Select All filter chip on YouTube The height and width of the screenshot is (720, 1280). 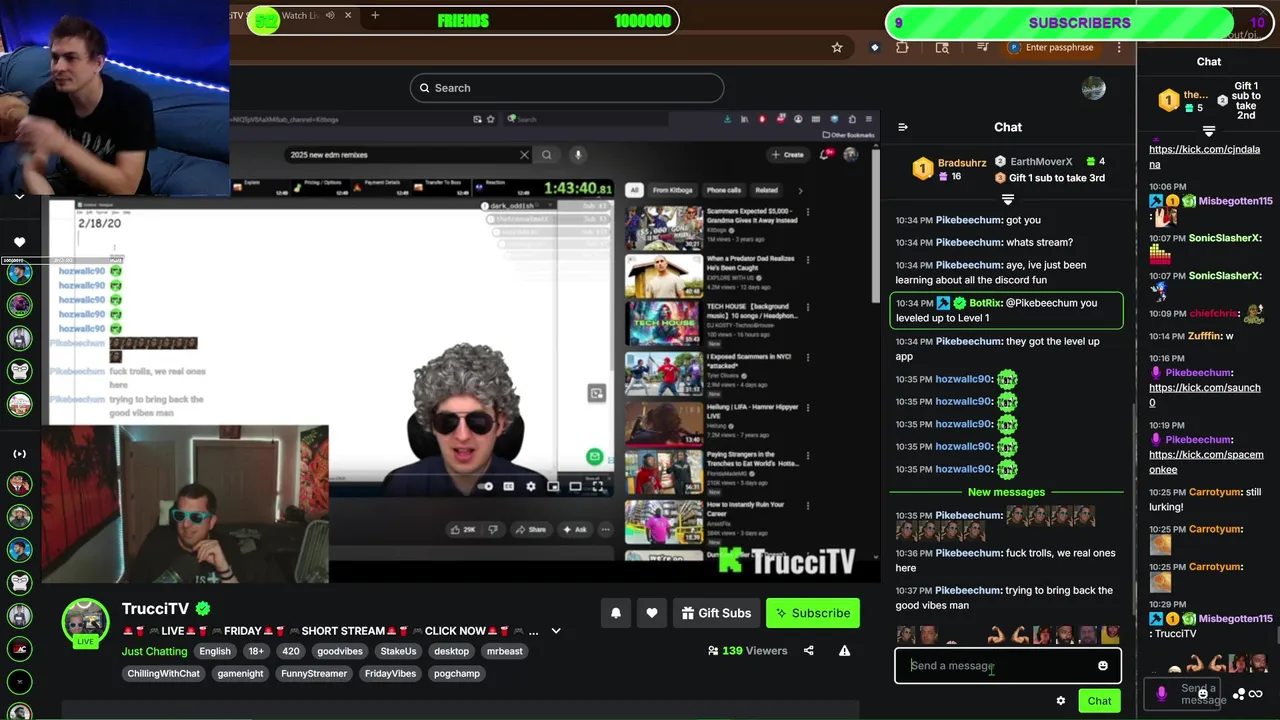tap(633, 190)
